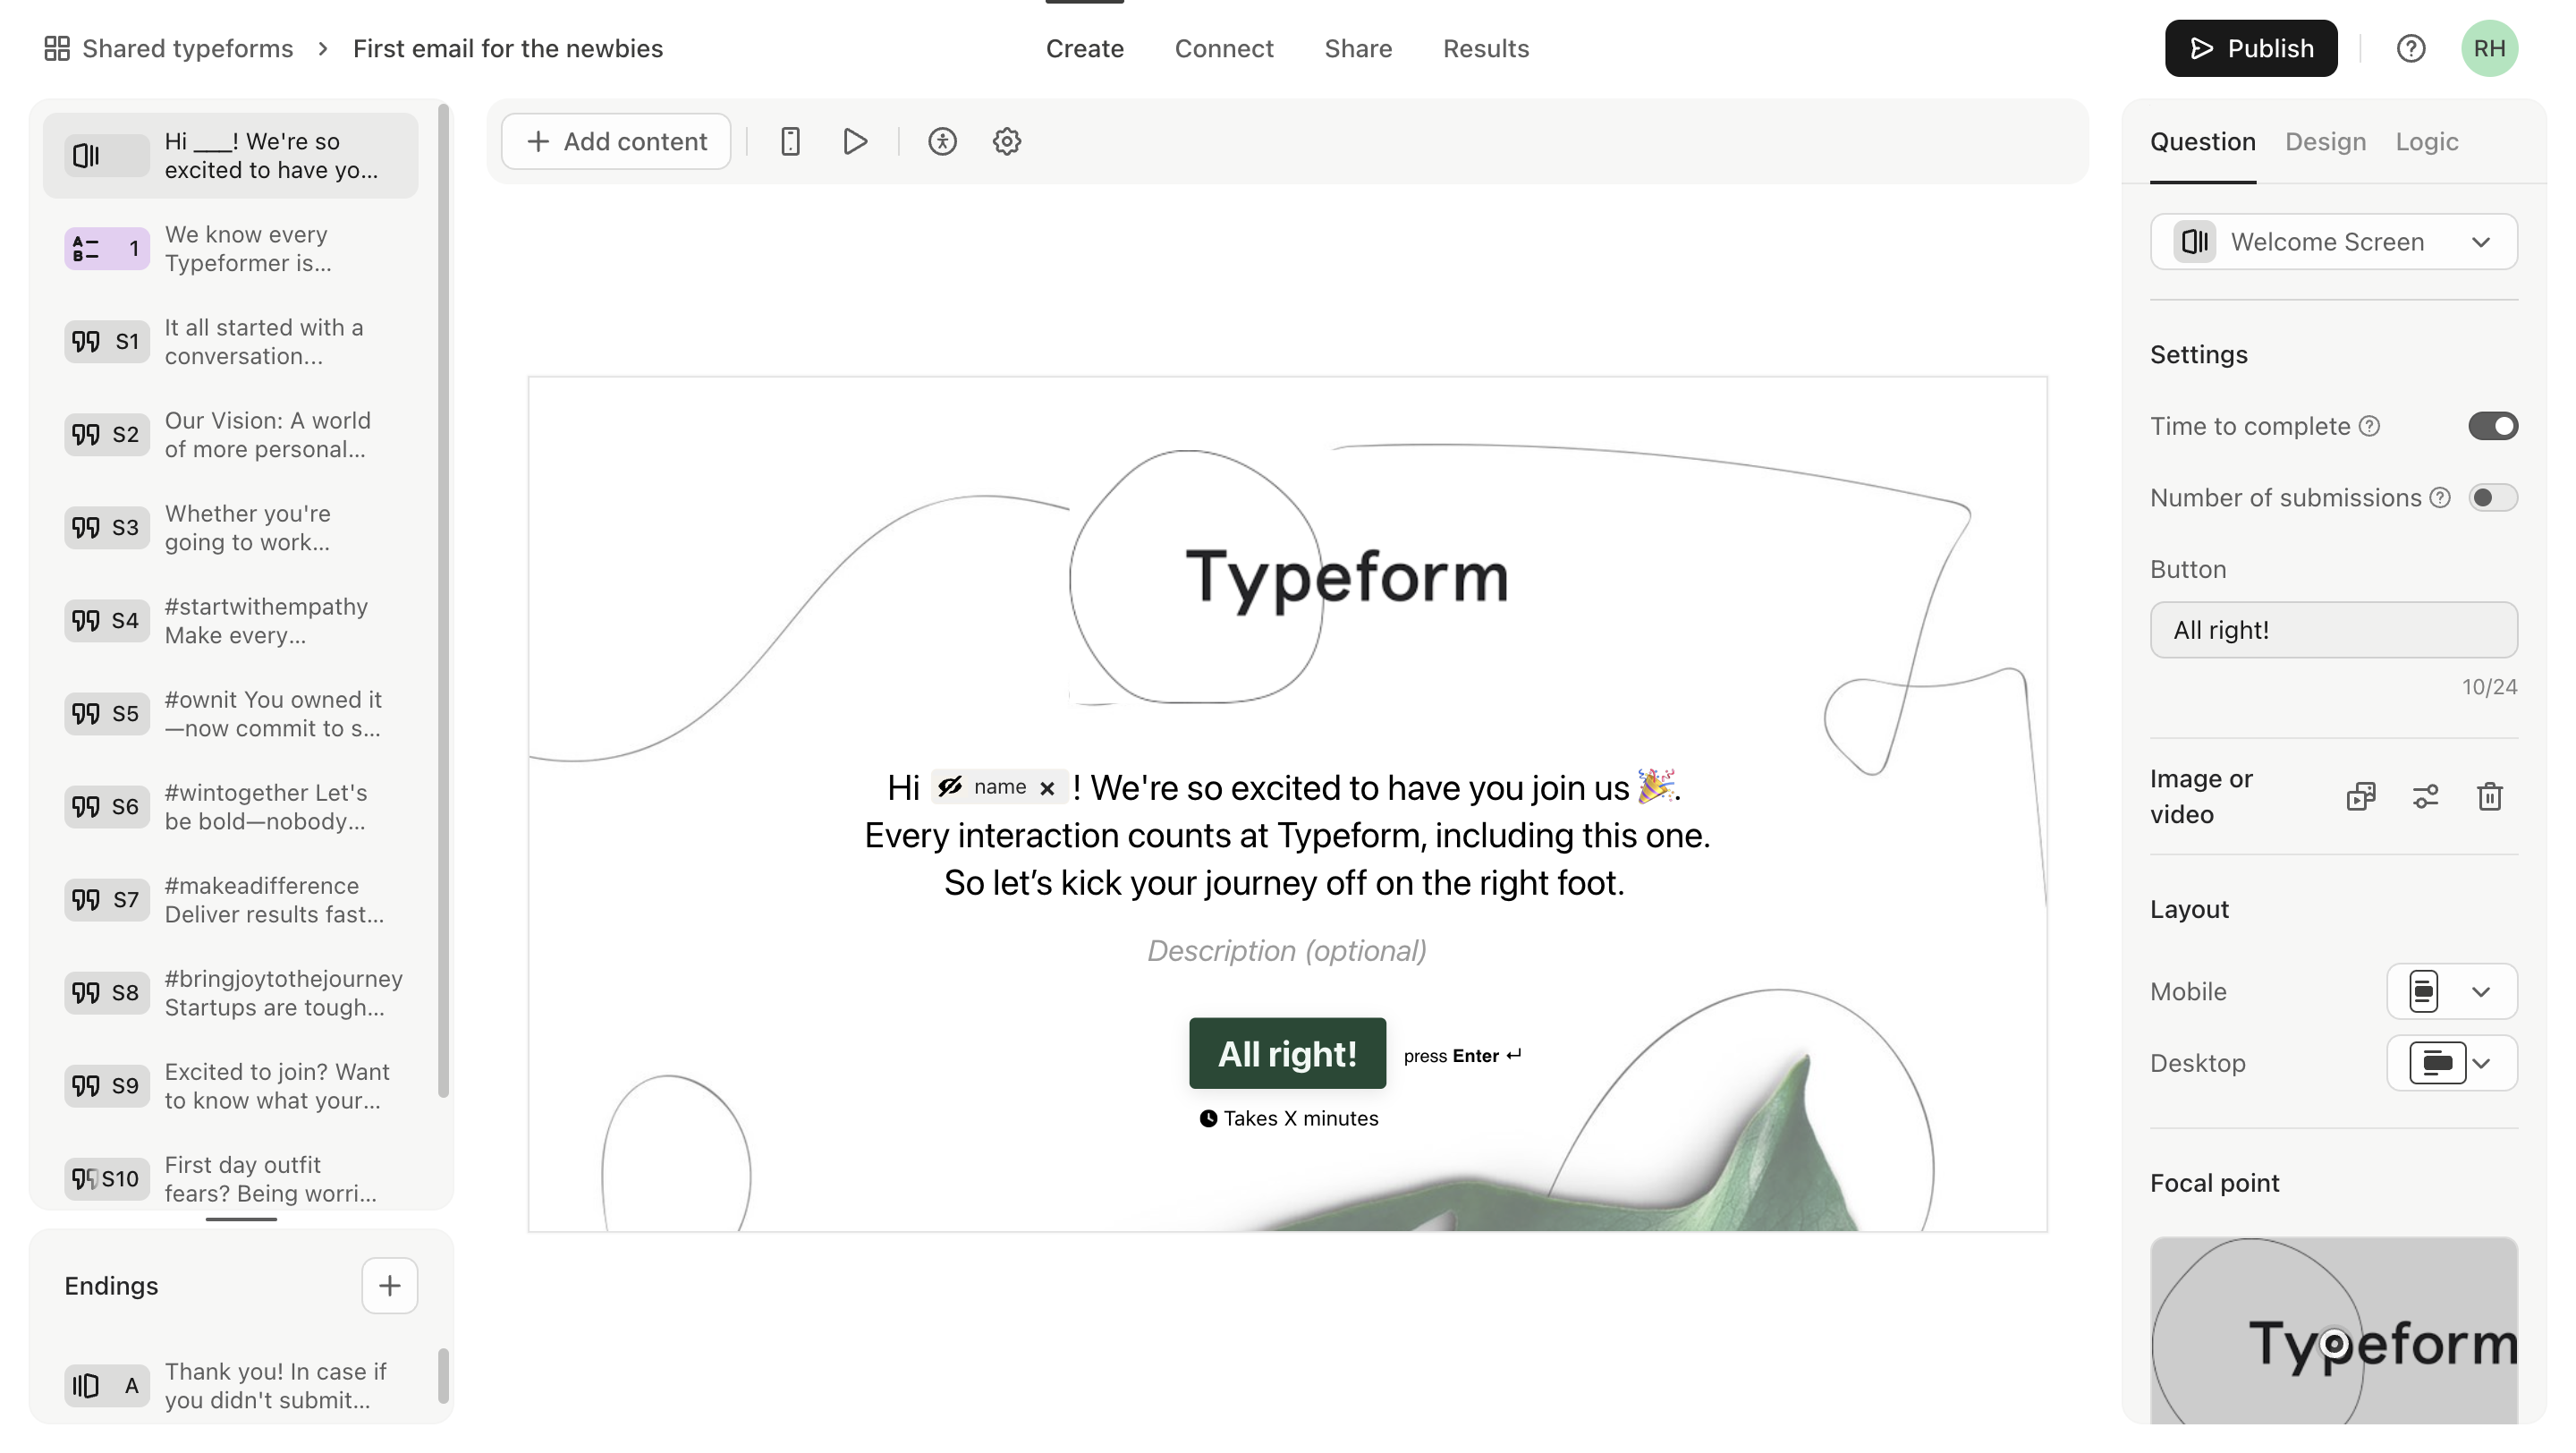Switch to the Create tab
The height and width of the screenshot is (1453, 2576).
click(x=1084, y=48)
